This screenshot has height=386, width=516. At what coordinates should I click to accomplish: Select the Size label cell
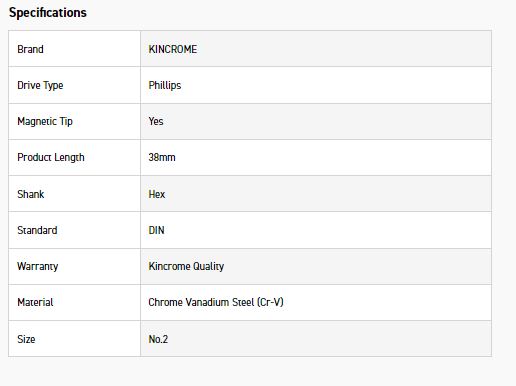click(75, 339)
